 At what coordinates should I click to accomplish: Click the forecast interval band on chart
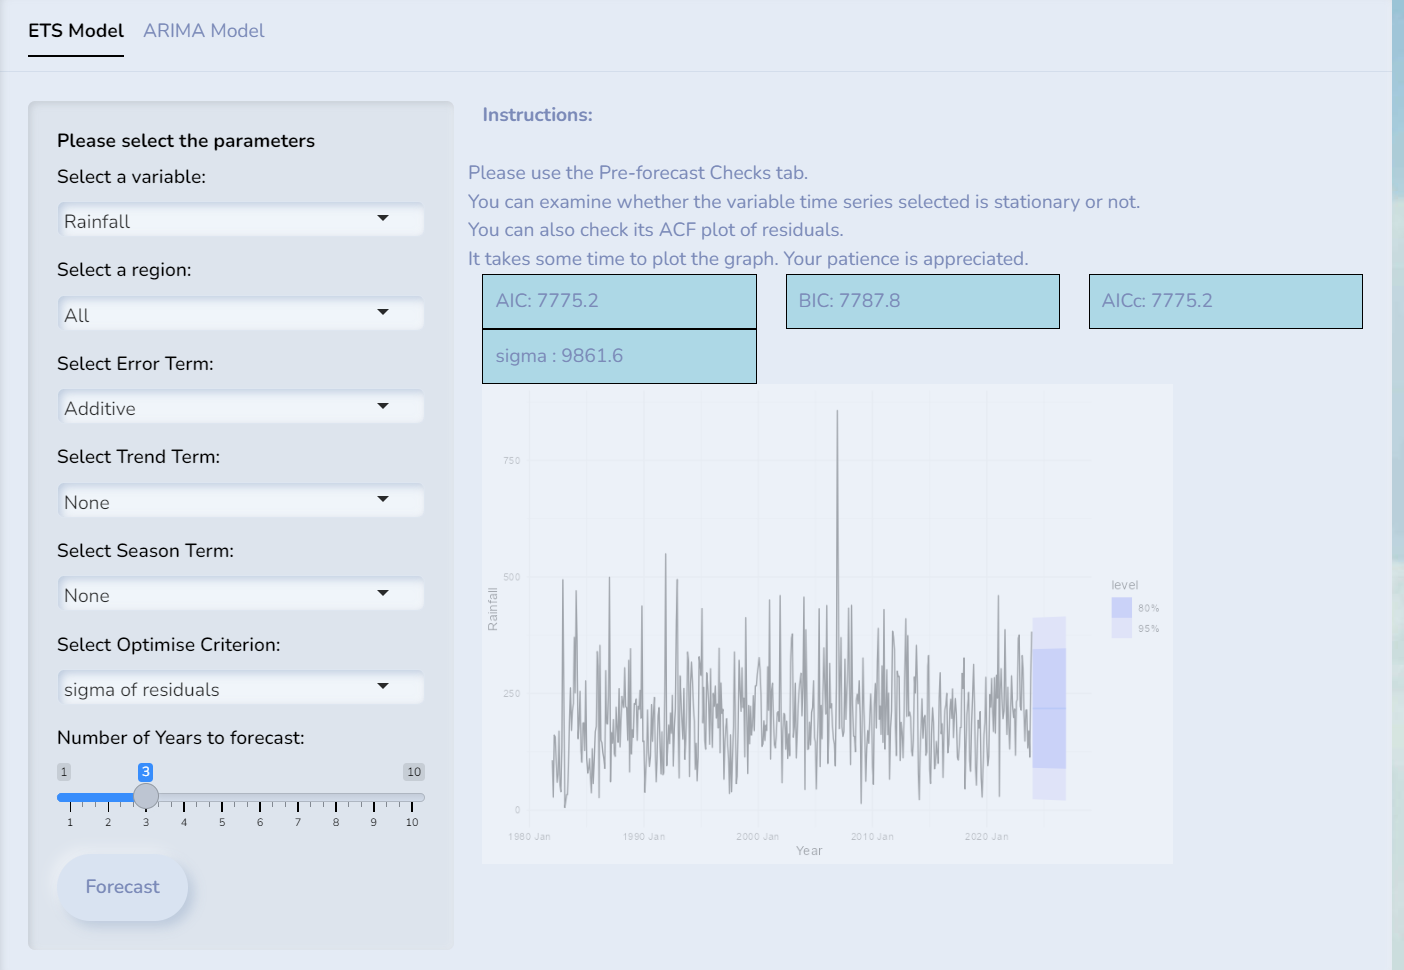tap(1048, 708)
